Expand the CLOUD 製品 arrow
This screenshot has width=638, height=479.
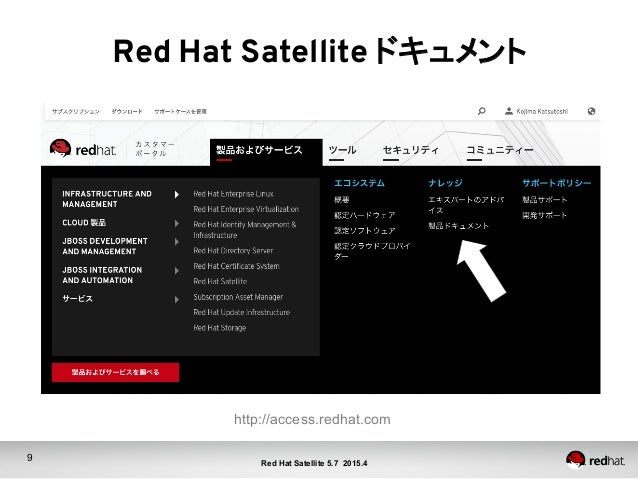177,223
